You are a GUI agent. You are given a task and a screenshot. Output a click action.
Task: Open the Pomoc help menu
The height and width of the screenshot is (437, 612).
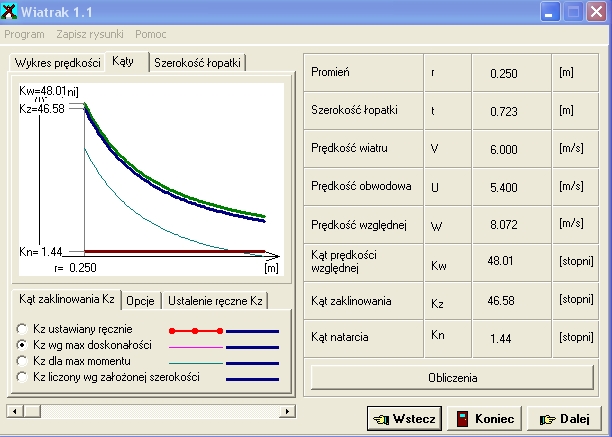151,34
